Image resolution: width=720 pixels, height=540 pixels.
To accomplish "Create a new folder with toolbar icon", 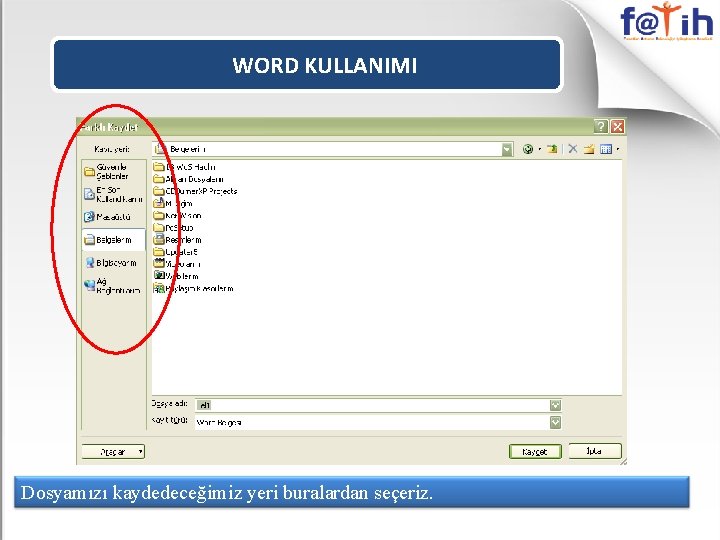I will pyautogui.click(x=589, y=149).
